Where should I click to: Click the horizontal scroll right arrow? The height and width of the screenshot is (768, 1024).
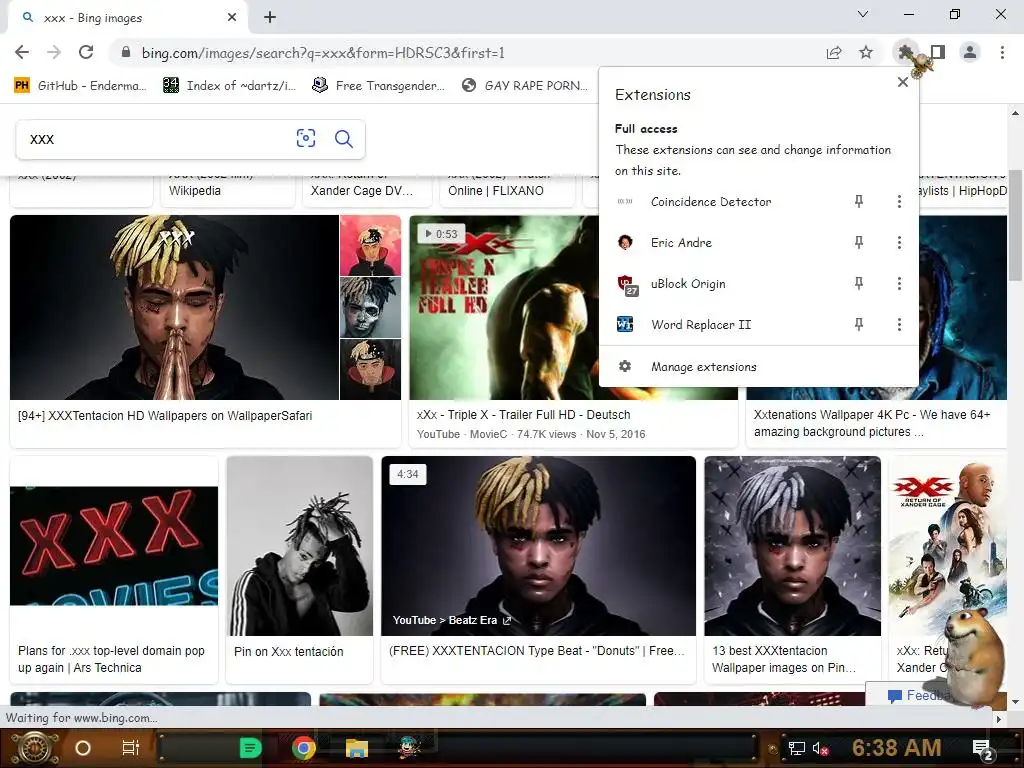[x=999, y=718]
